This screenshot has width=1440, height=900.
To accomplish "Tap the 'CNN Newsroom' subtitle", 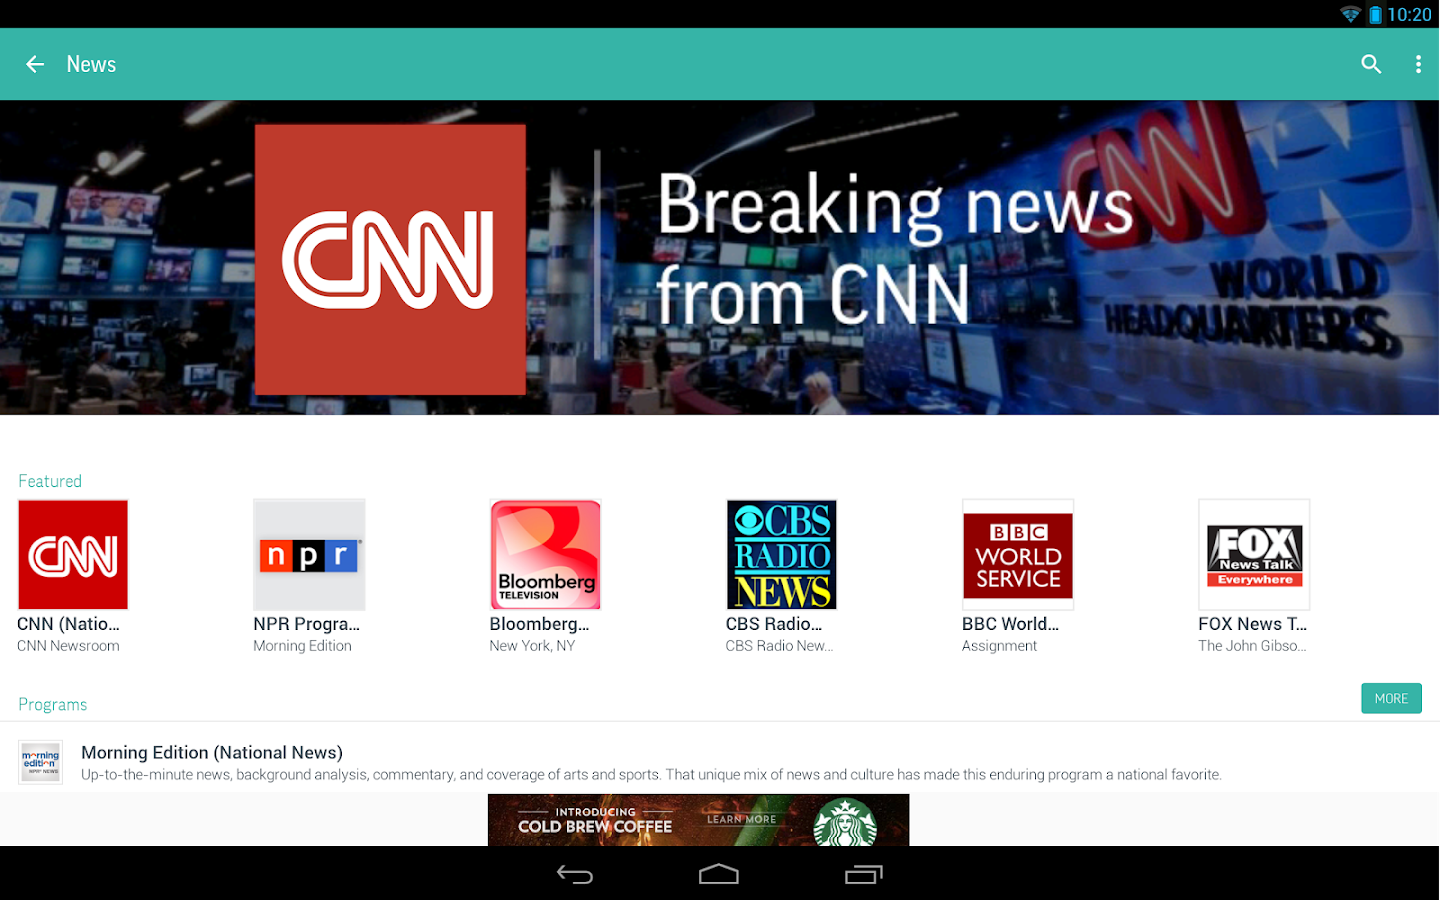I will point(68,646).
